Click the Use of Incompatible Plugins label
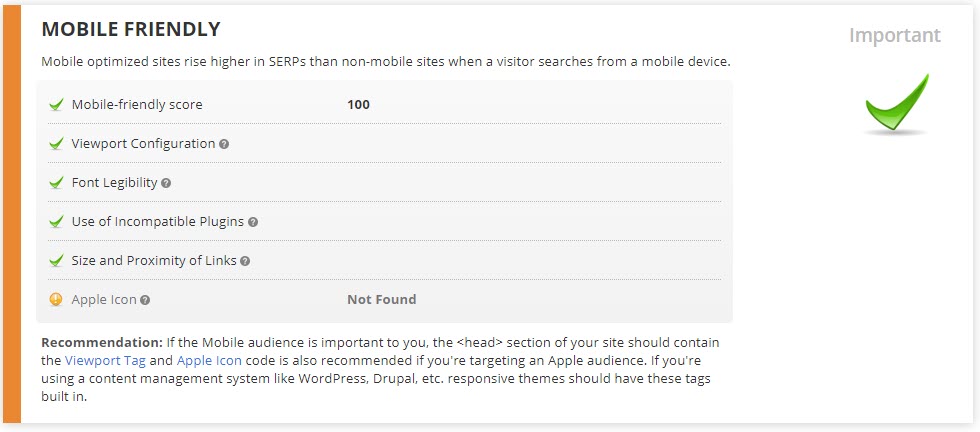 (157, 222)
